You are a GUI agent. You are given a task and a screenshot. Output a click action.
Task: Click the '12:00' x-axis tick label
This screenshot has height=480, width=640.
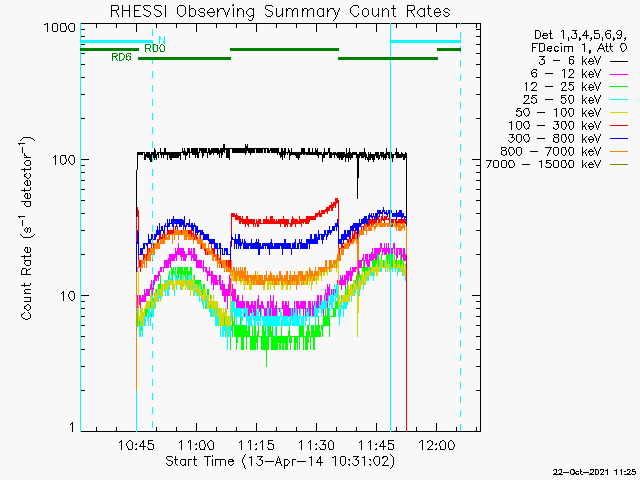click(436, 445)
